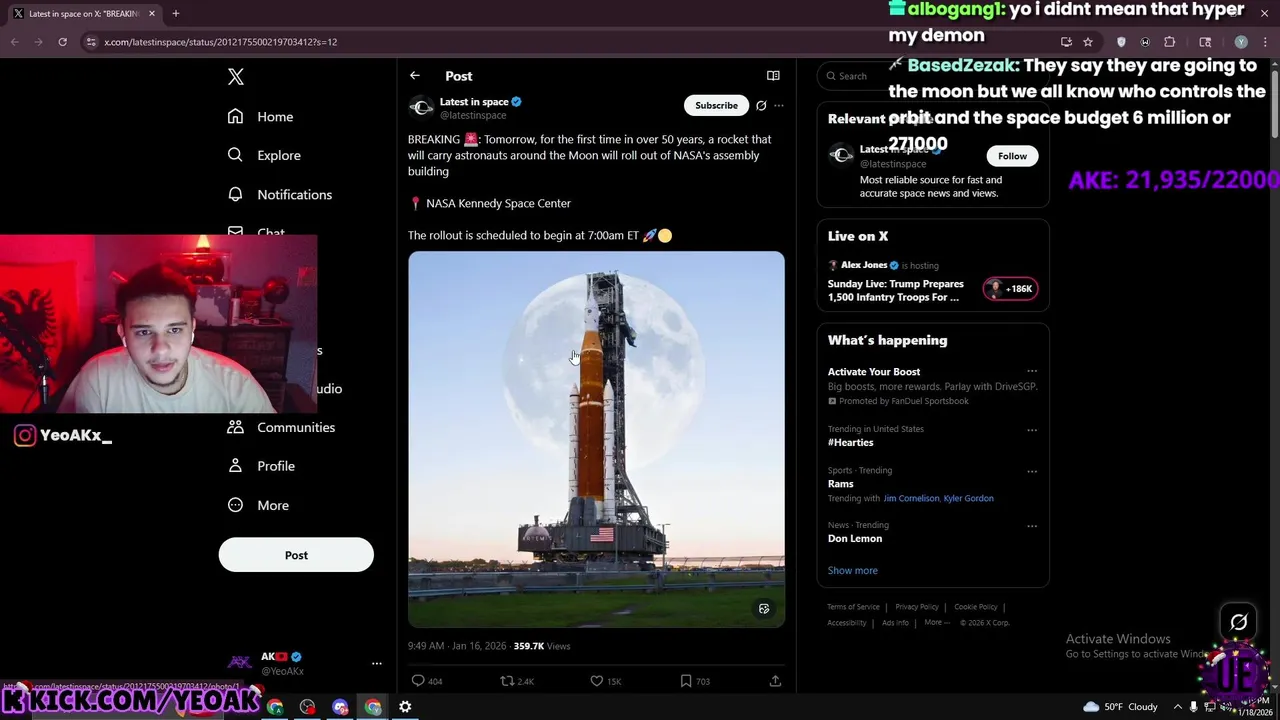
Task: Click Show more under What's happening
Action: [x=853, y=570]
